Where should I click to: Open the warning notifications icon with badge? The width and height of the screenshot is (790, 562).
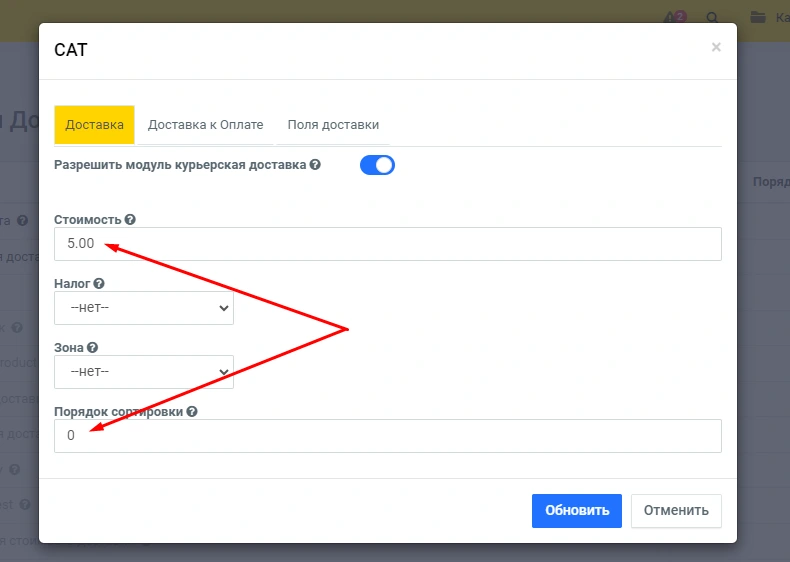coord(674,17)
